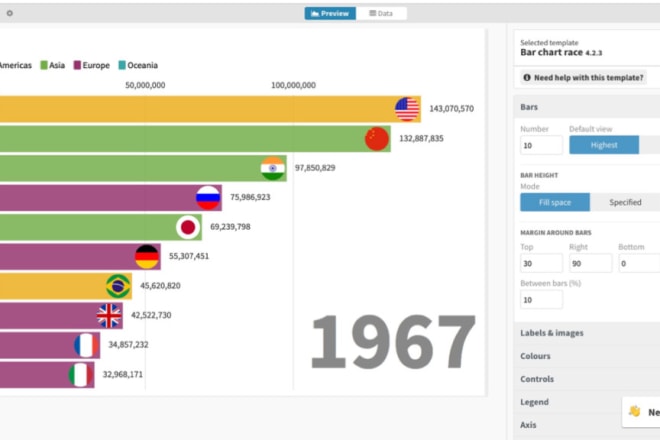
Task: Click the United Kingdom flag icon
Action: coord(109,315)
